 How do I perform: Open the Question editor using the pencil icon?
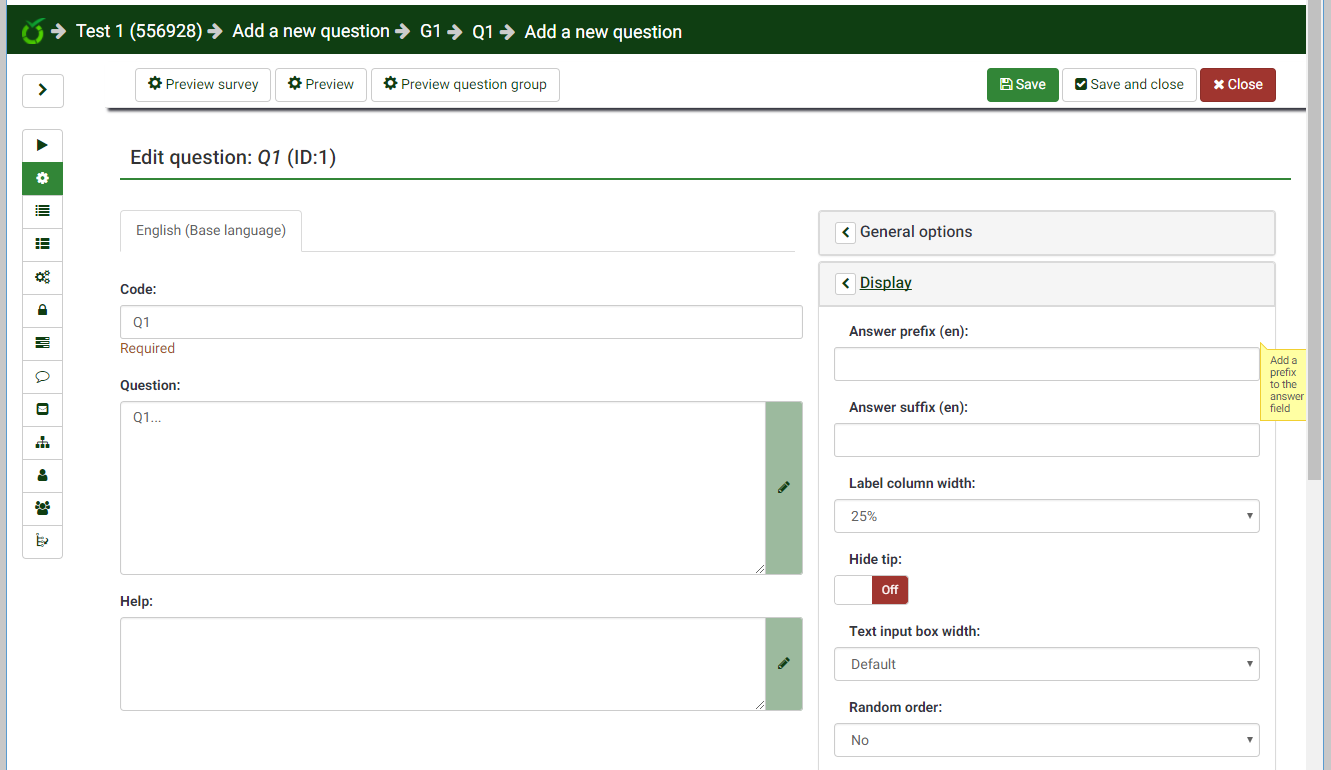[x=783, y=487]
